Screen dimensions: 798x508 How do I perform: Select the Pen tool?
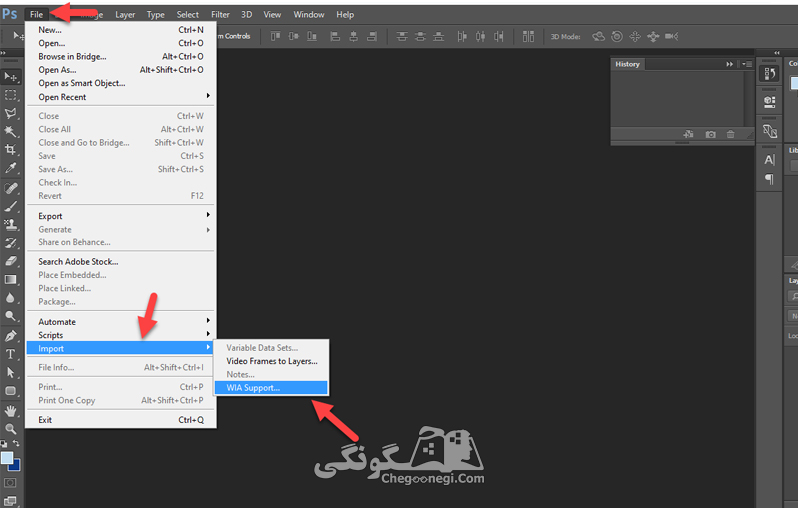(x=10, y=336)
